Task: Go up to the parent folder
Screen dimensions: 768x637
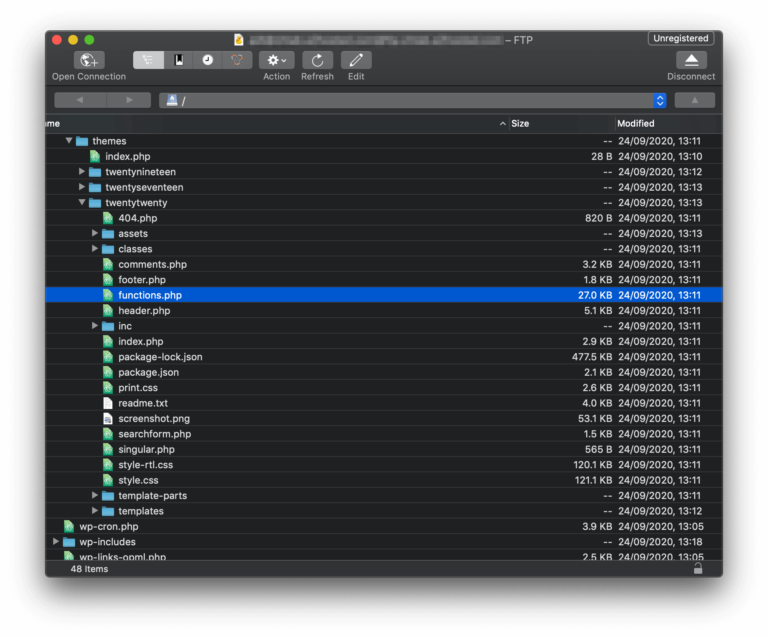Action: 694,100
